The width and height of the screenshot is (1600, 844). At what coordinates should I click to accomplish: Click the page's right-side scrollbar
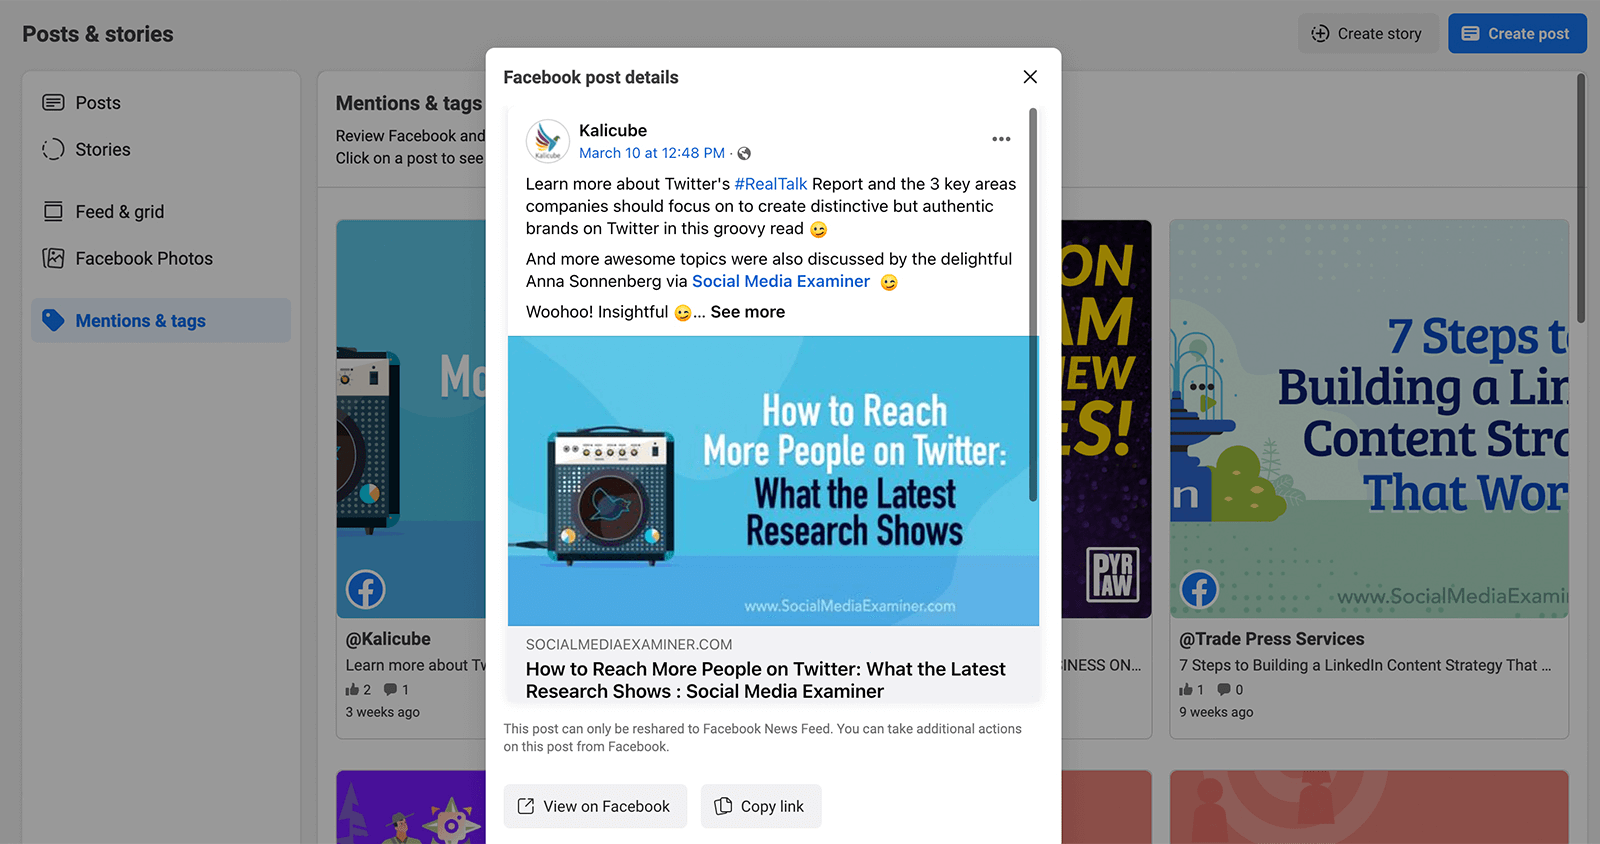[1581, 198]
